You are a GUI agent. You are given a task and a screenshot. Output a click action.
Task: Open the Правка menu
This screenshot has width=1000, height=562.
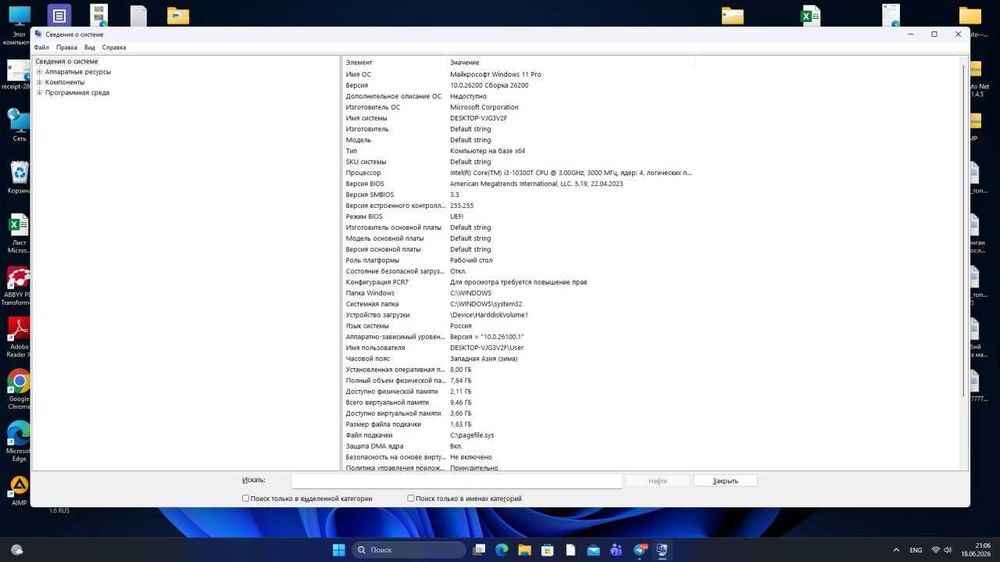point(66,47)
